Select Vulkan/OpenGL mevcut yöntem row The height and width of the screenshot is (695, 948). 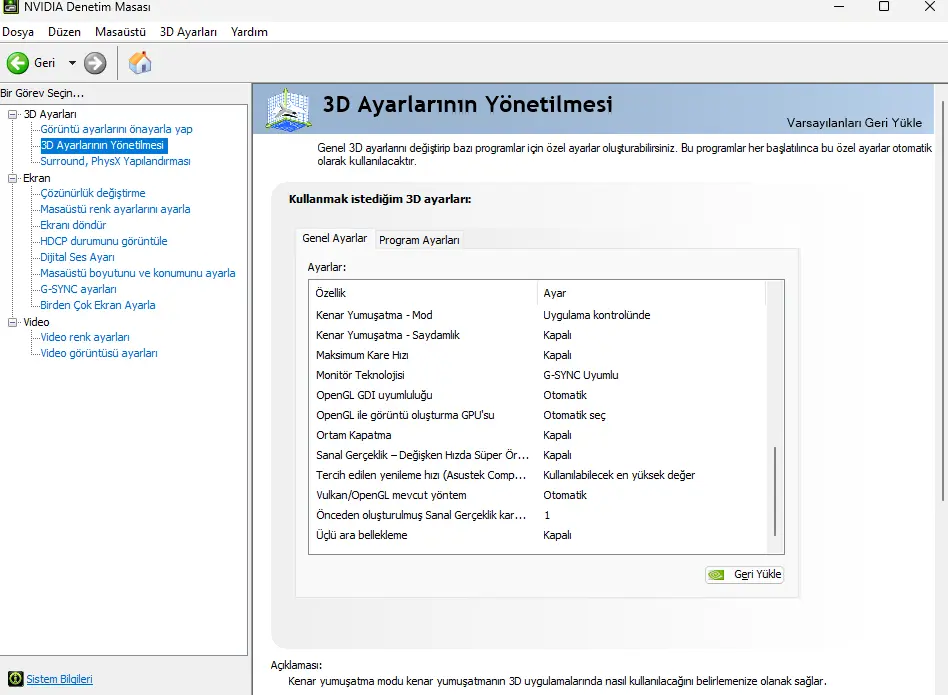point(538,495)
